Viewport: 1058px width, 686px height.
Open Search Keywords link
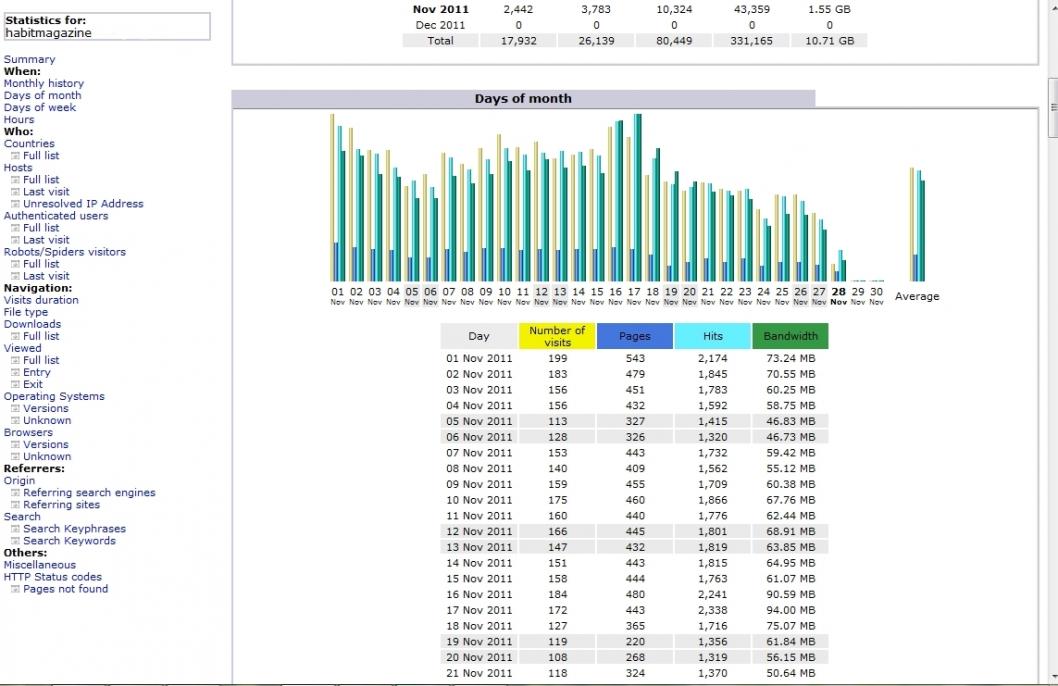[69, 541]
